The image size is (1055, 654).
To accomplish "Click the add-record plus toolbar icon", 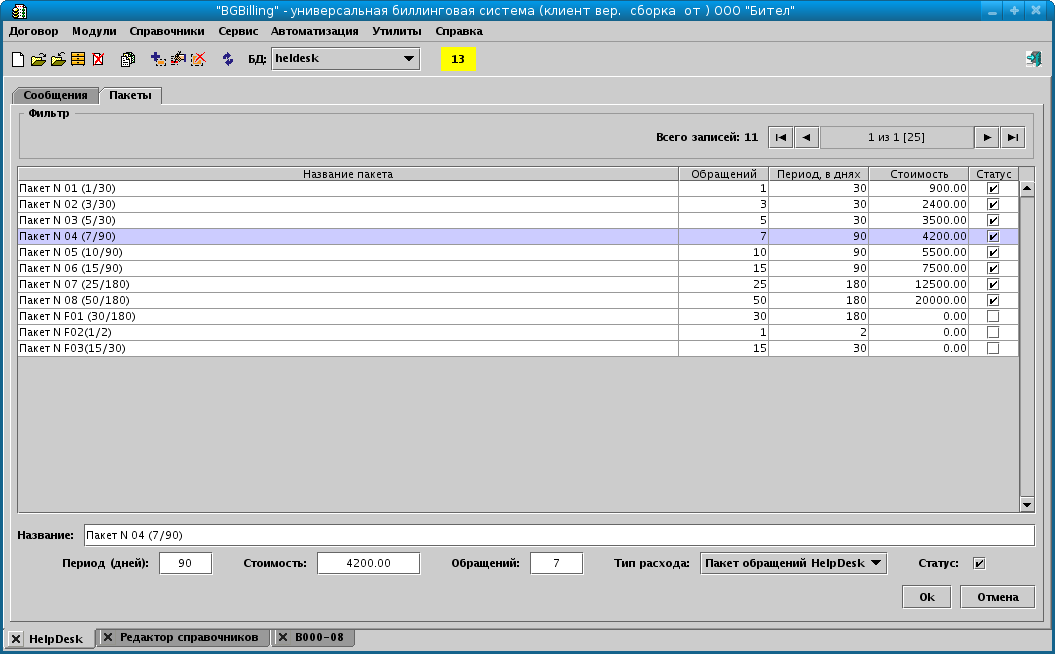I will pyautogui.click(x=157, y=59).
